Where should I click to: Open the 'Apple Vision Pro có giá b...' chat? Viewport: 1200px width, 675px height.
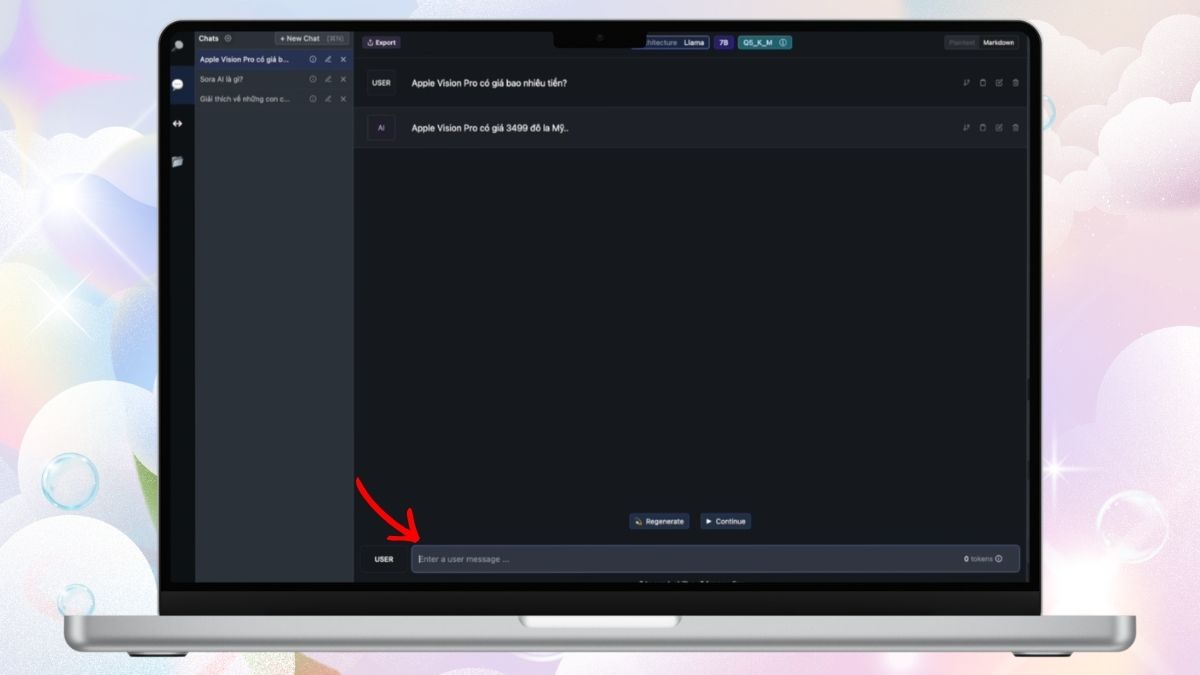click(x=244, y=60)
